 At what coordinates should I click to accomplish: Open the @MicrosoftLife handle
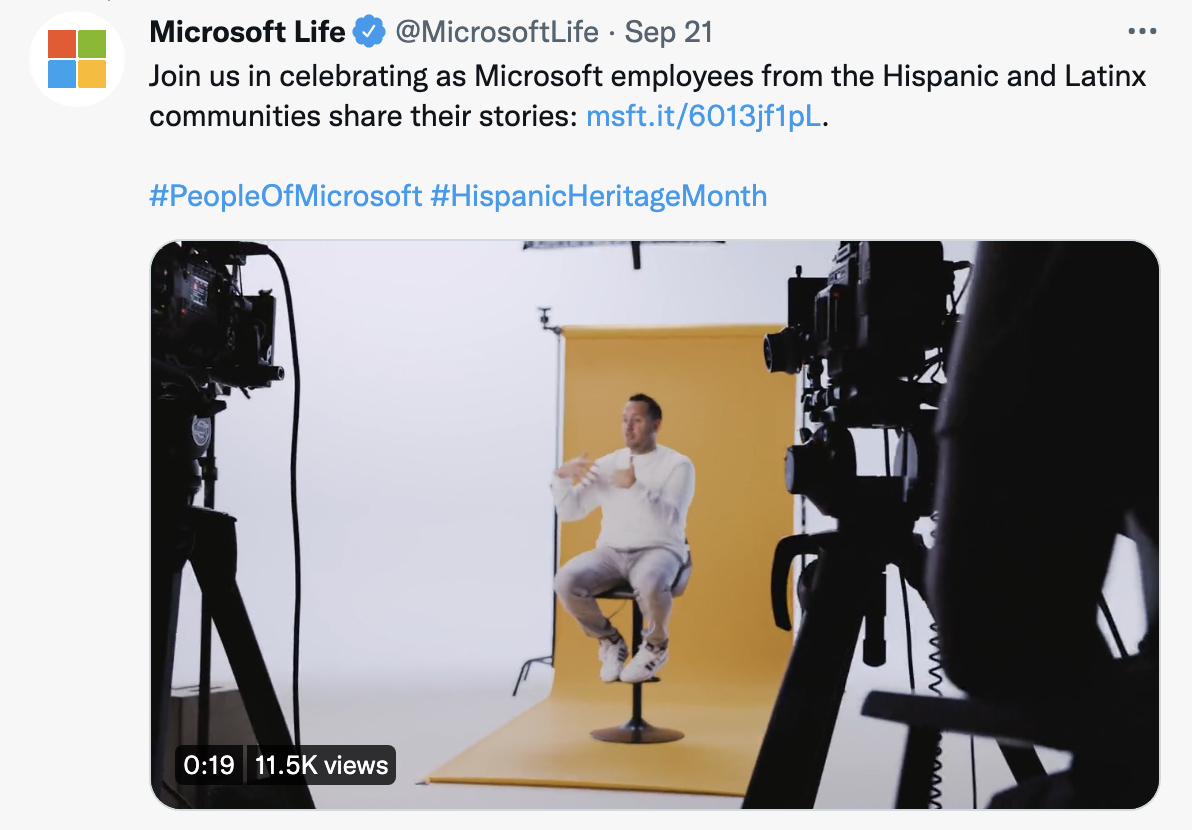click(x=498, y=31)
